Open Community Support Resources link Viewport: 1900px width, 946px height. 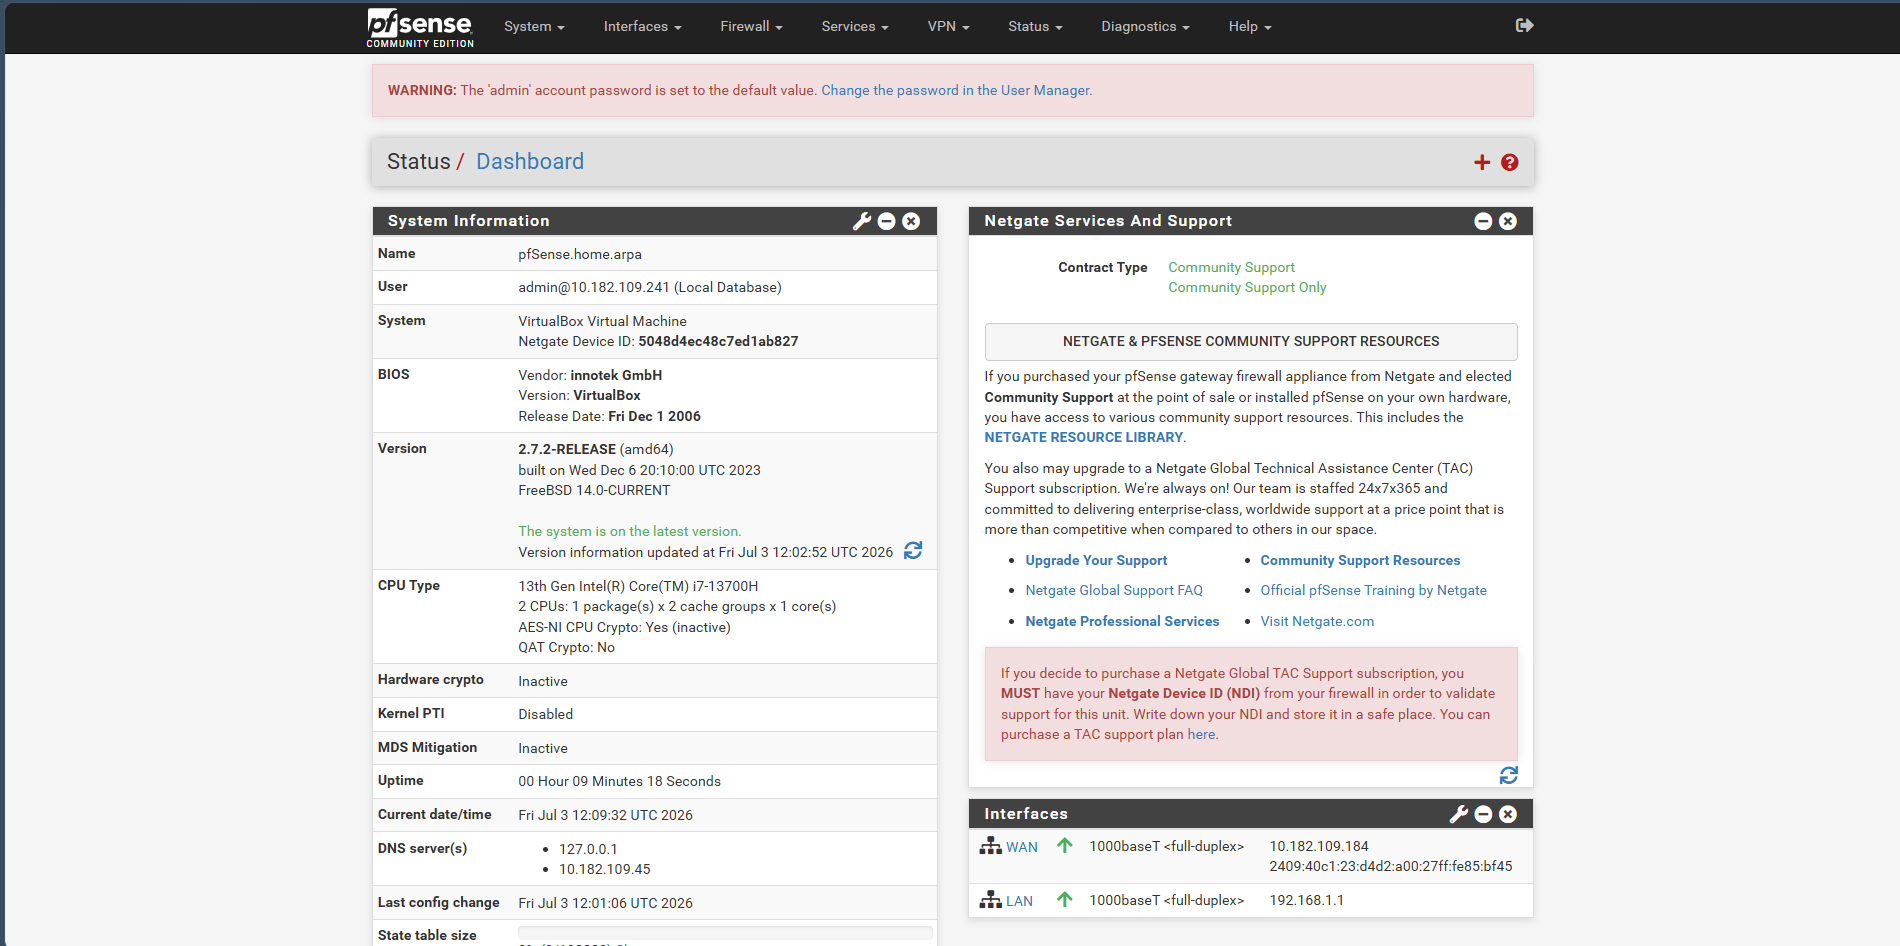tap(1360, 561)
